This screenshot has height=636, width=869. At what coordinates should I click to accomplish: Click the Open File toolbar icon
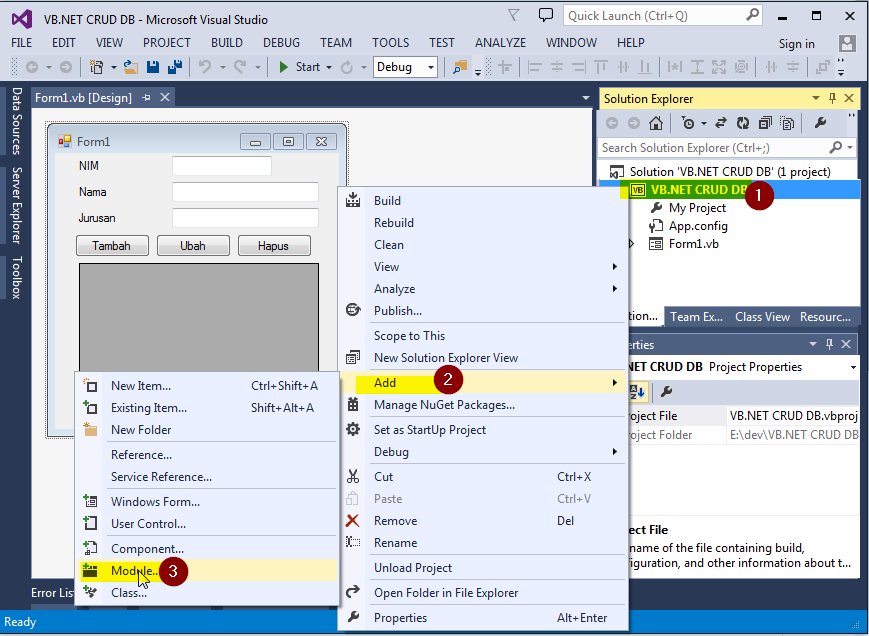(131, 67)
